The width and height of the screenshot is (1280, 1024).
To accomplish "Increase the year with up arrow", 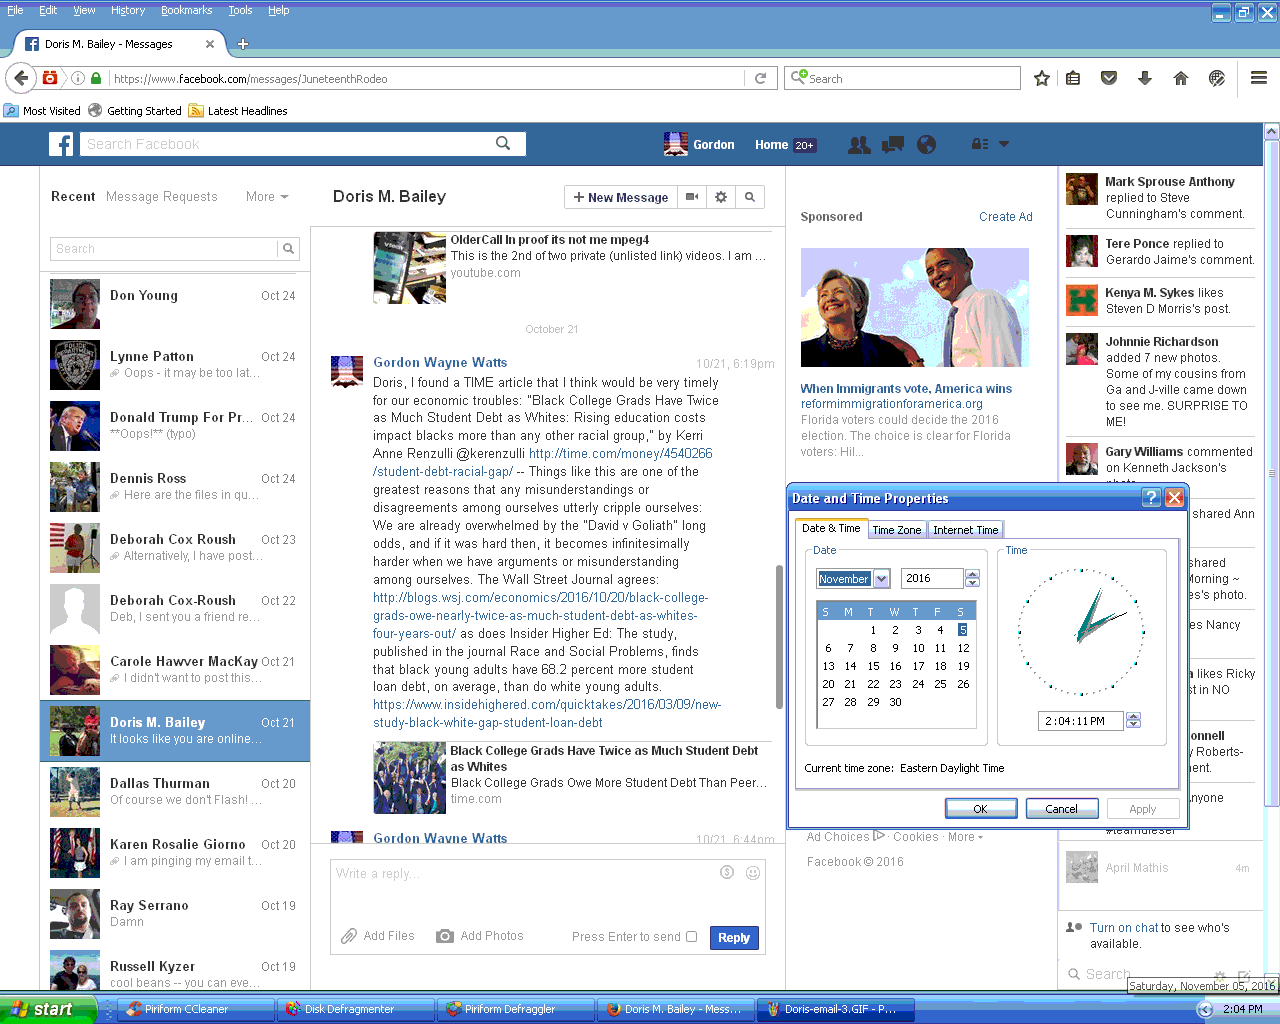I will 972,574.
